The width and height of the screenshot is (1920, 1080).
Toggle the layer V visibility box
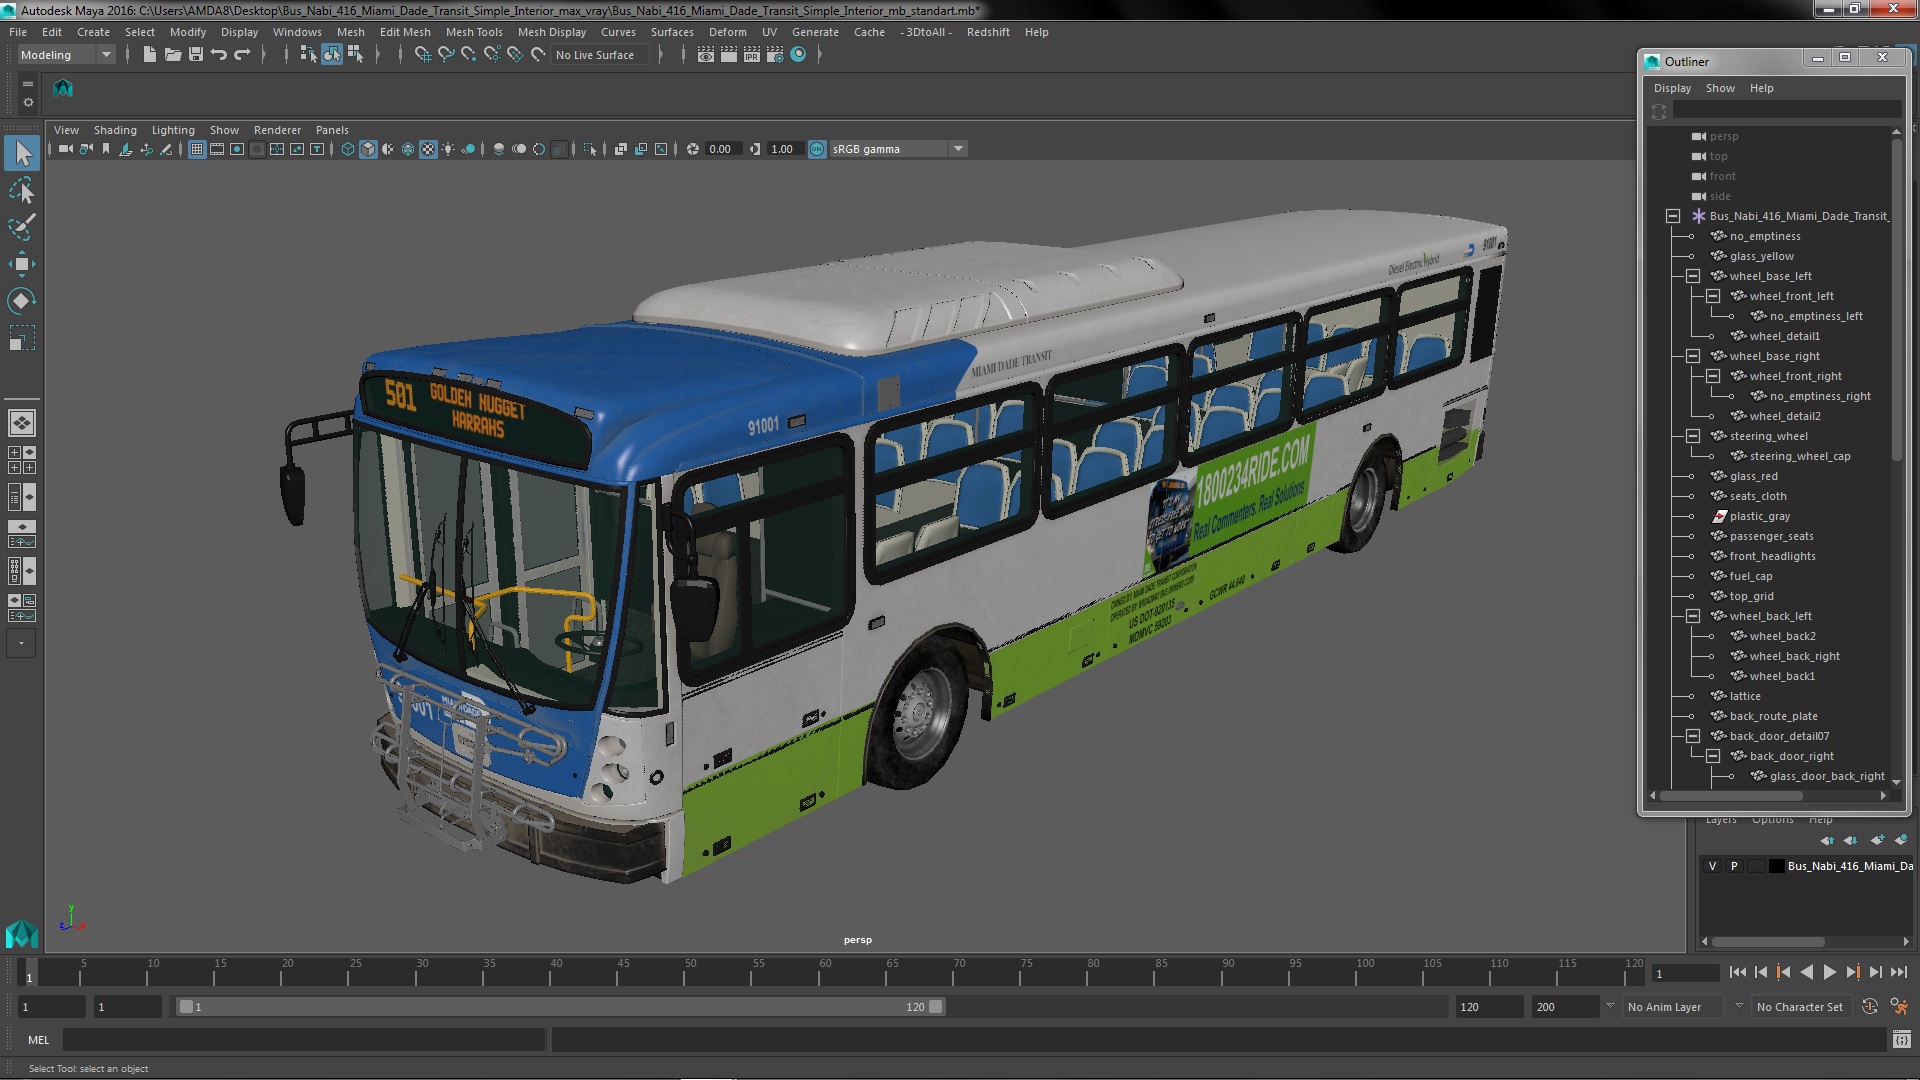pyautogui.click(x=1712, y=866)
